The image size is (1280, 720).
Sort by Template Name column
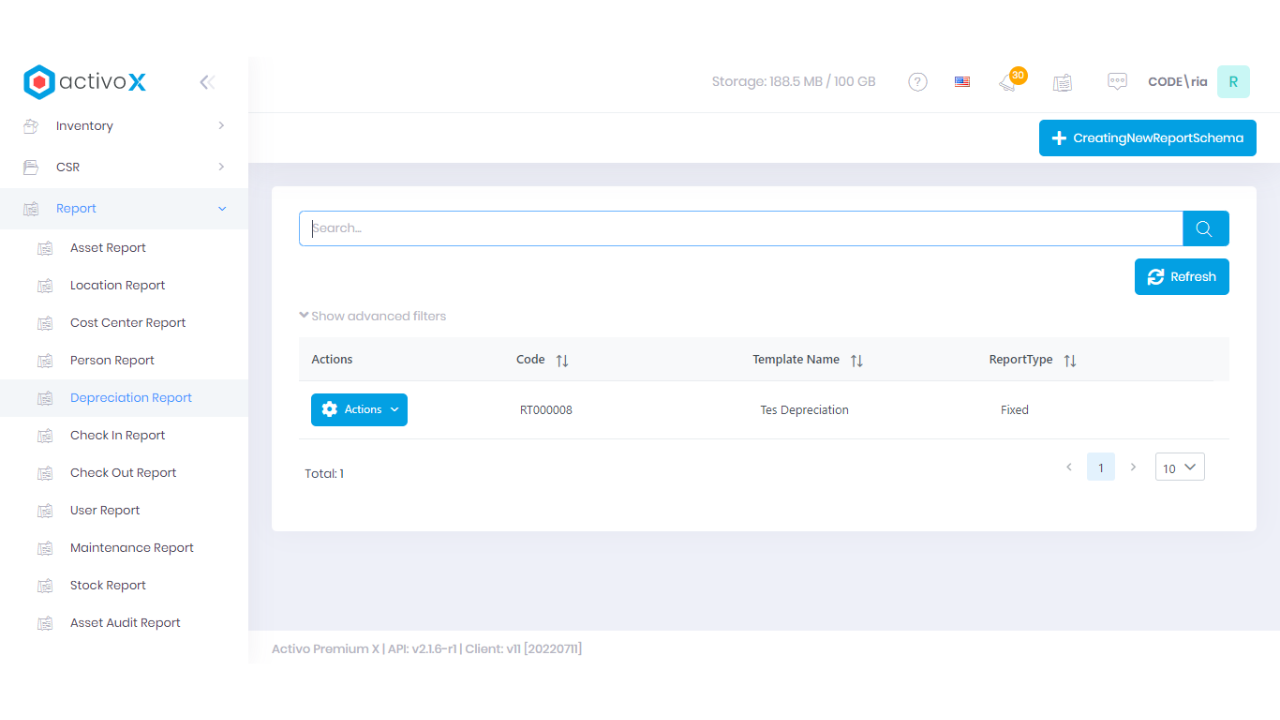tap(856, 360)
